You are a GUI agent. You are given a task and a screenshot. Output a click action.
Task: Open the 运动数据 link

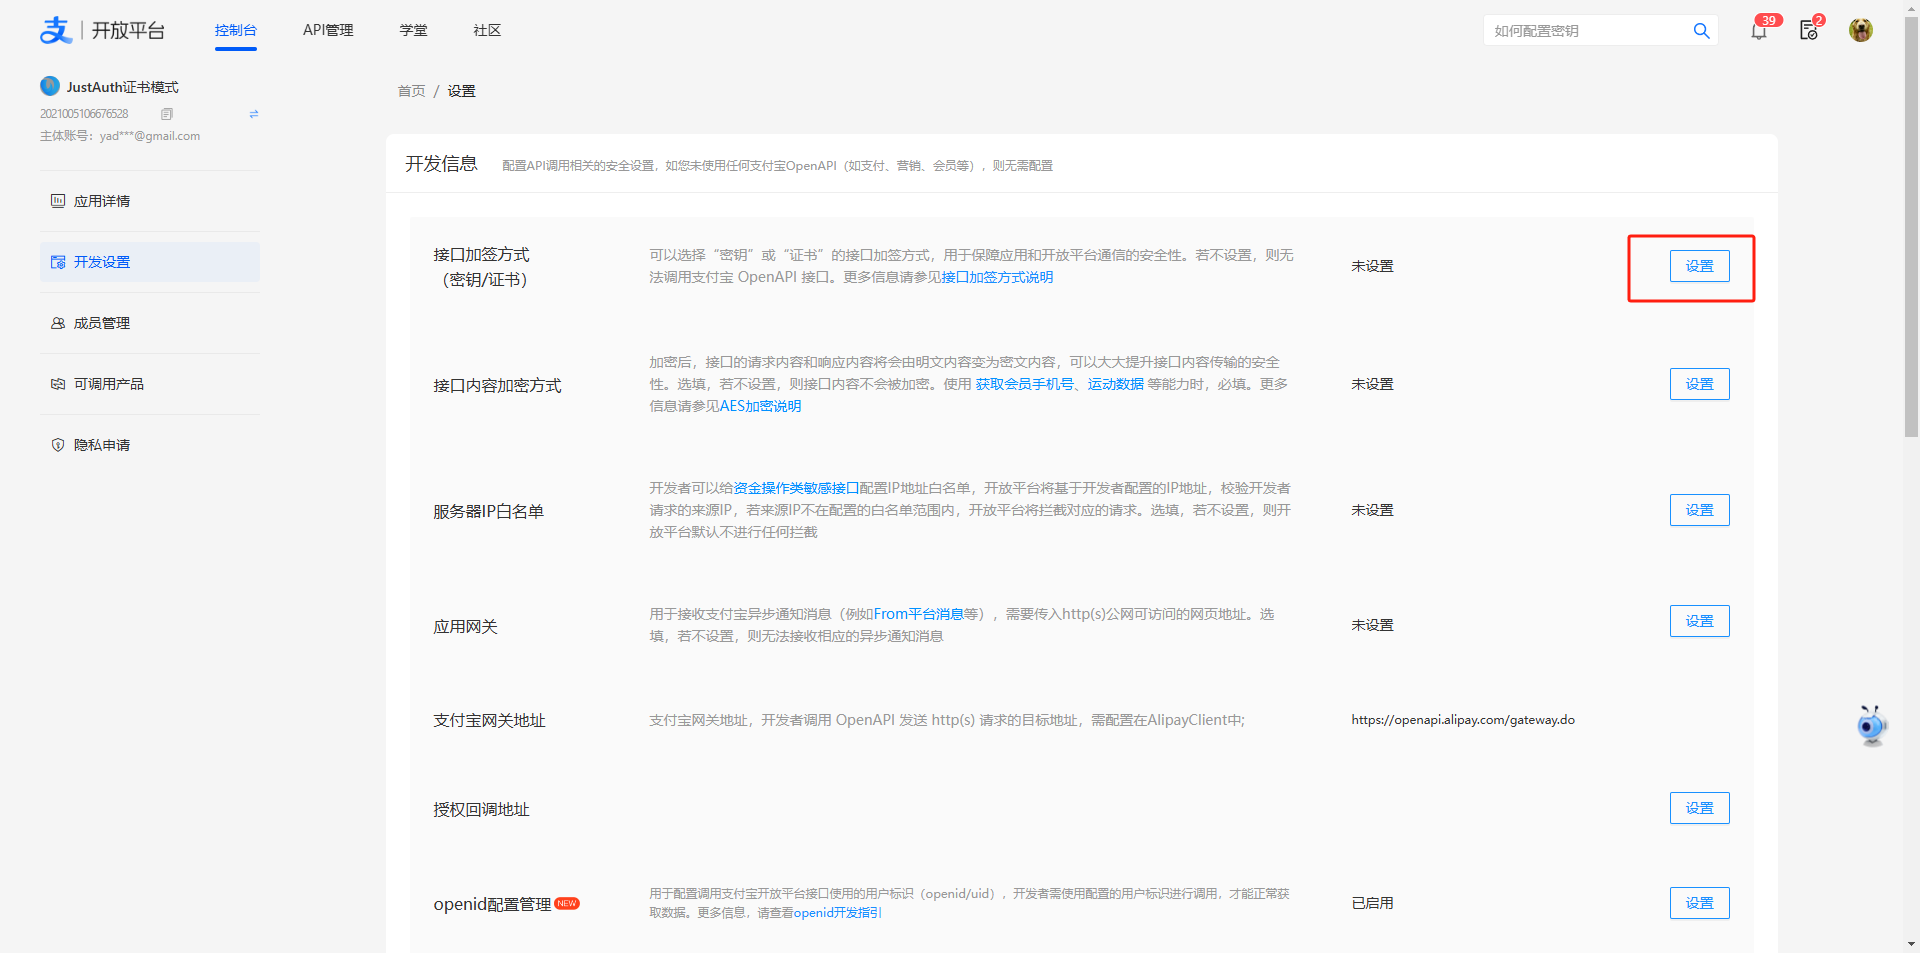[1115, 384]
